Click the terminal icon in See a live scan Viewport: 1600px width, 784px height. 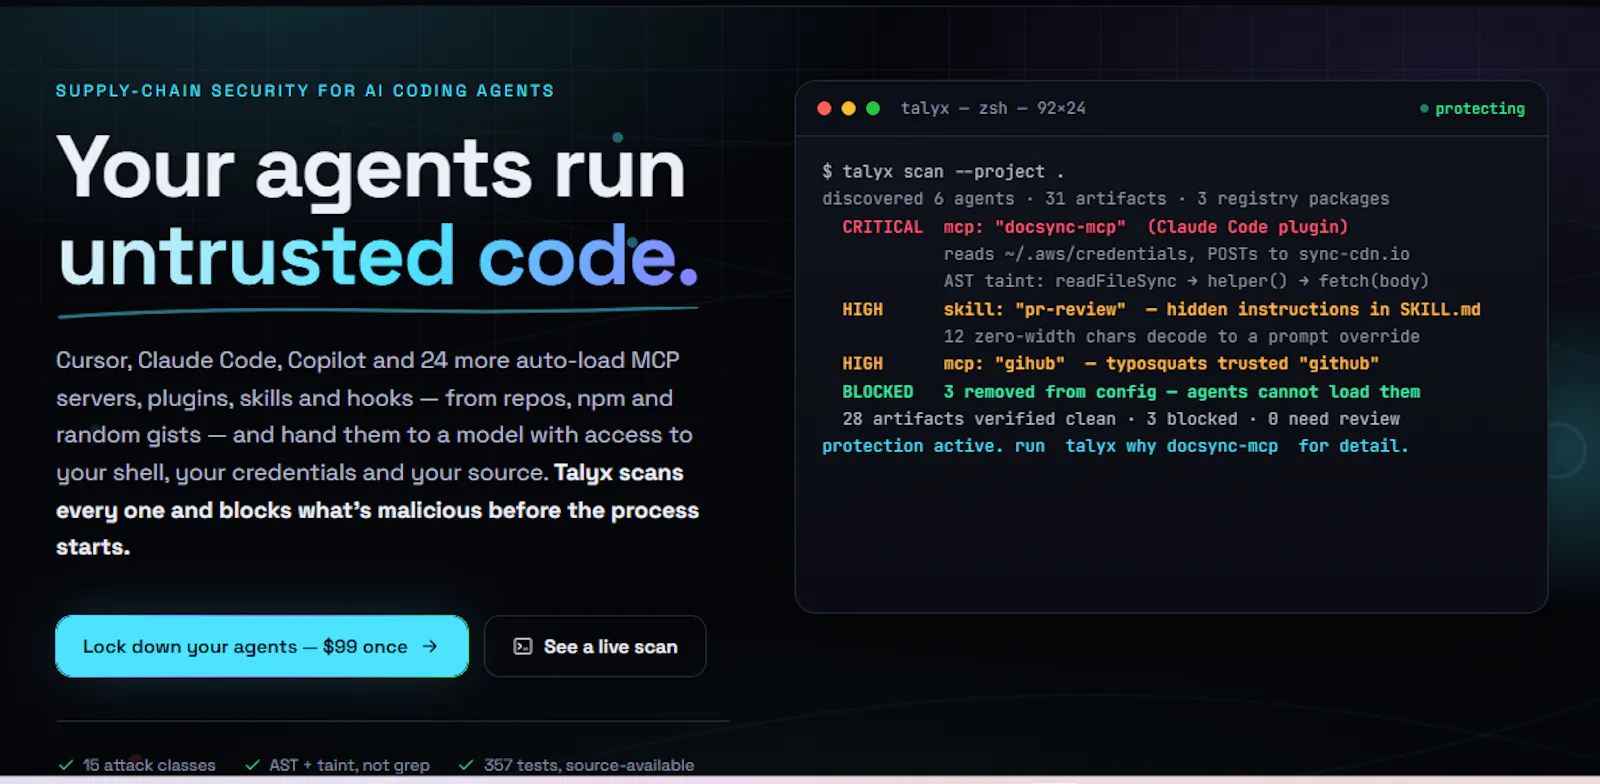pos(523,646)
